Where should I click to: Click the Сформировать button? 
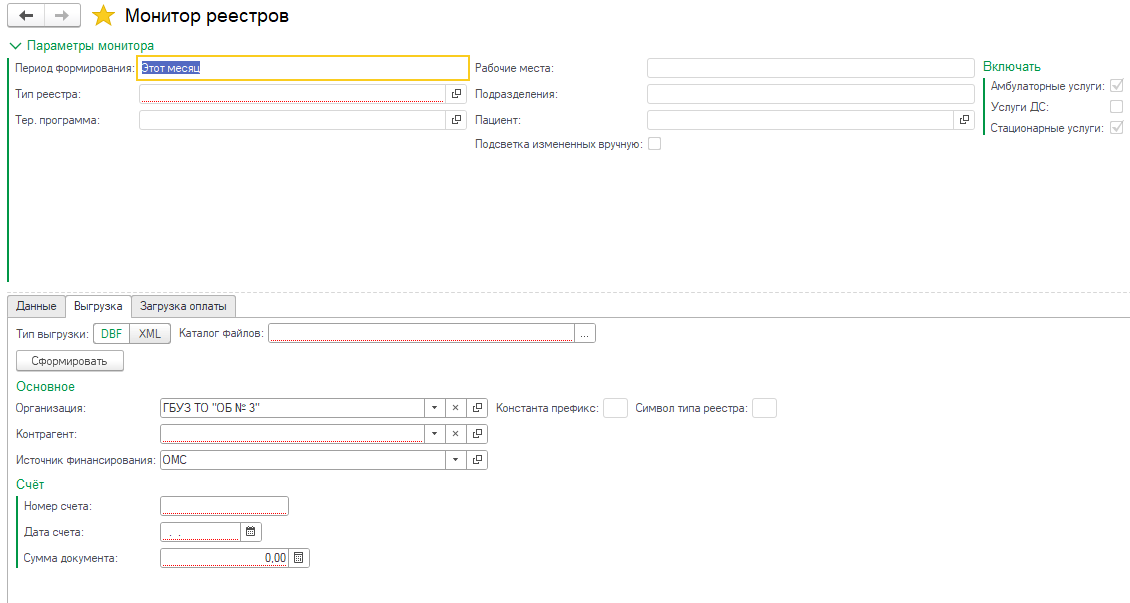pos(70,360)
